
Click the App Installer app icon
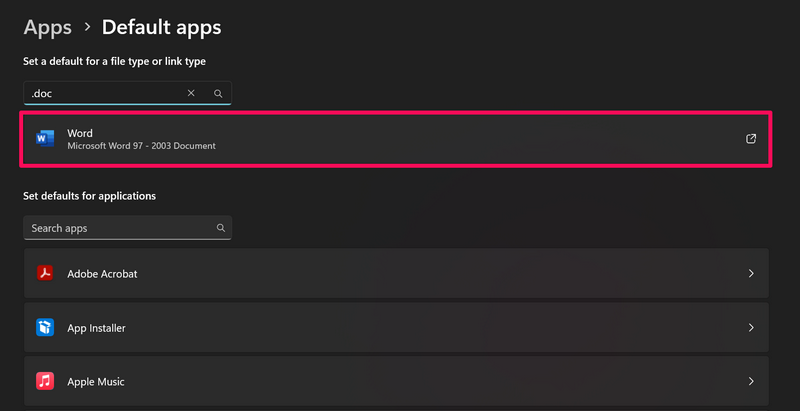(45, 327)
